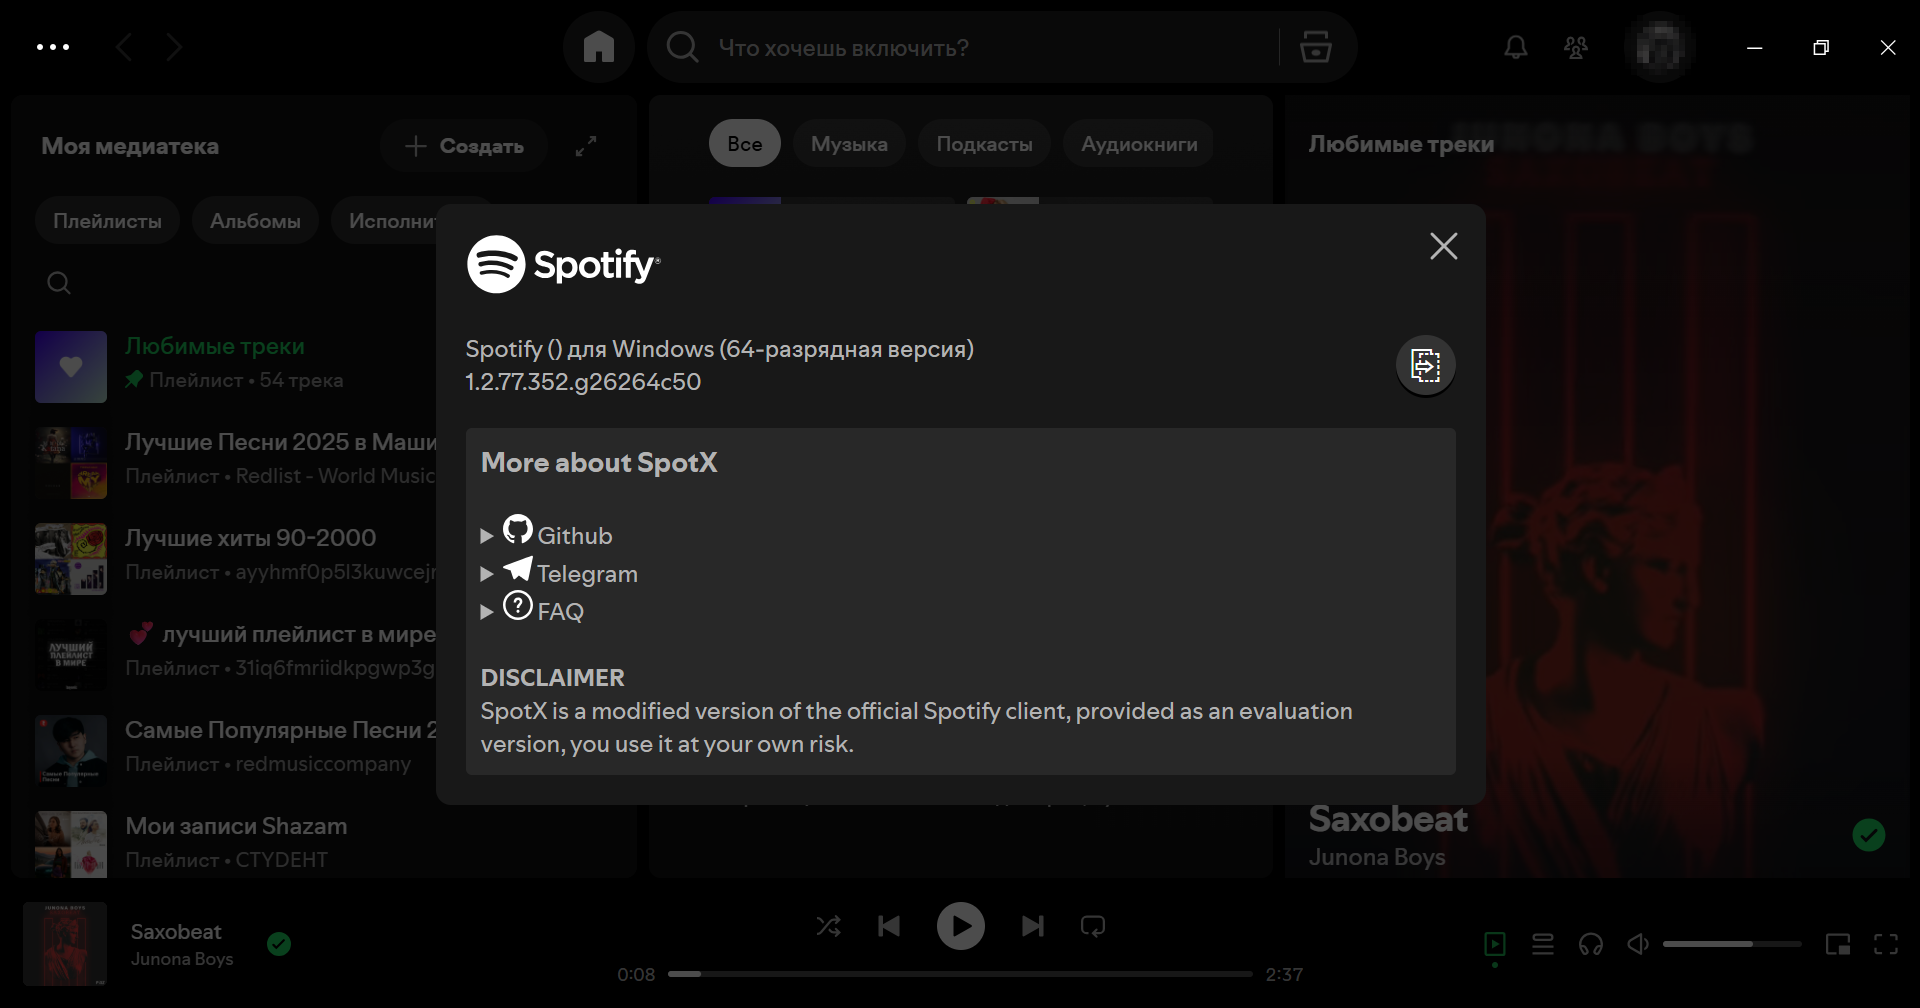Expand the Telegram section

click(559, 572)
